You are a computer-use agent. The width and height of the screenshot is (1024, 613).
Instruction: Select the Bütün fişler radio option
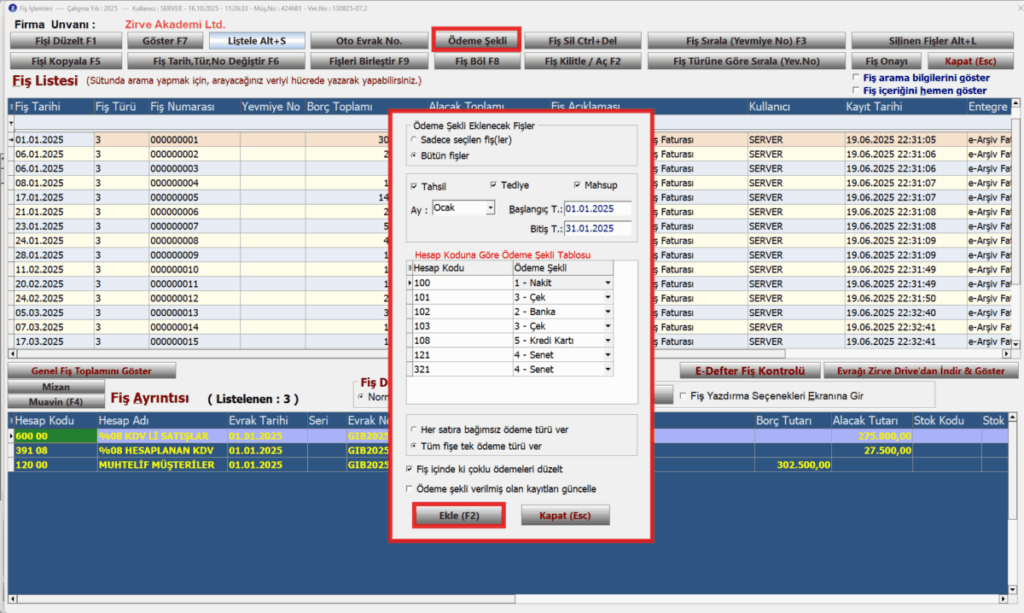pos(414,155)
